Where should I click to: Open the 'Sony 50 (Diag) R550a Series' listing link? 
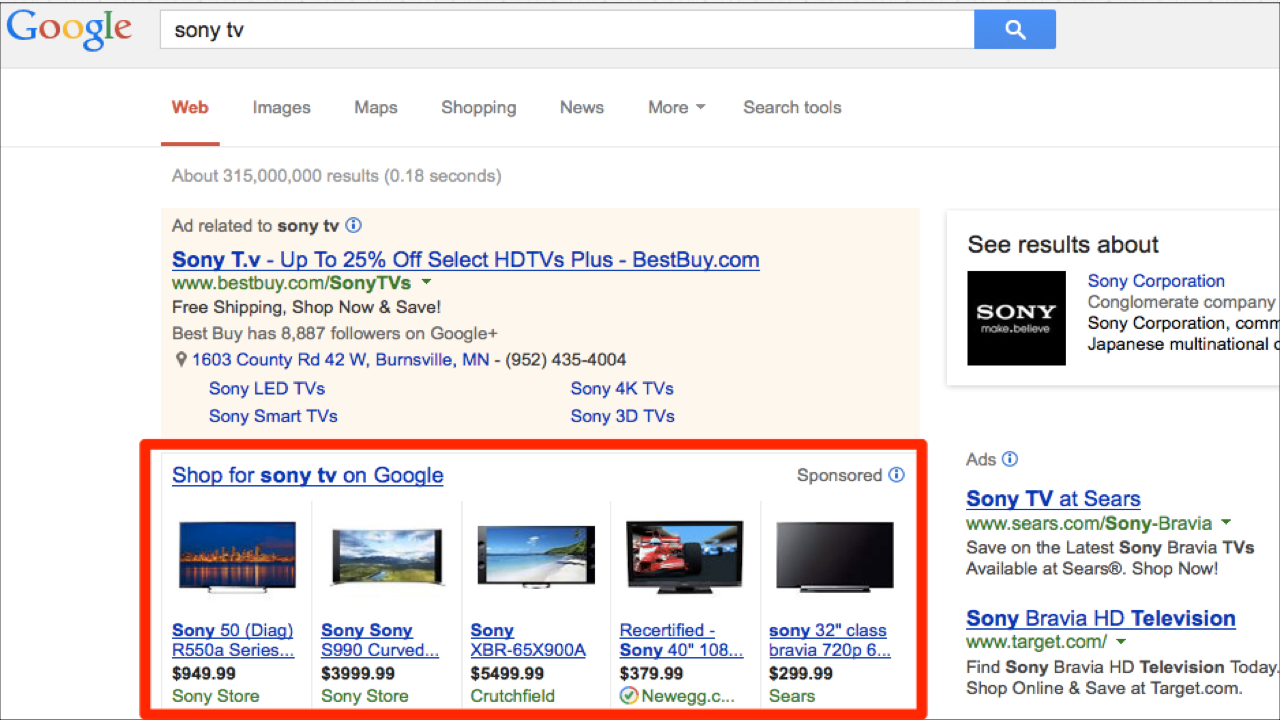pos(233,640)
